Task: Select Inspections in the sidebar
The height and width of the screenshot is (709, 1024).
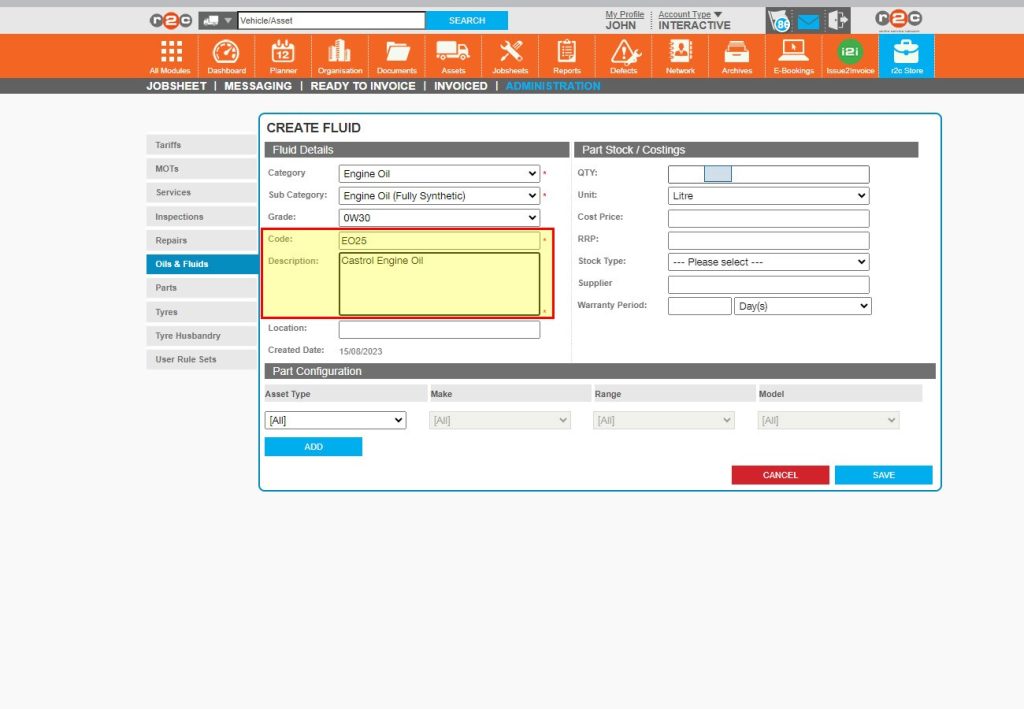Action: click(x=202, y=216)
